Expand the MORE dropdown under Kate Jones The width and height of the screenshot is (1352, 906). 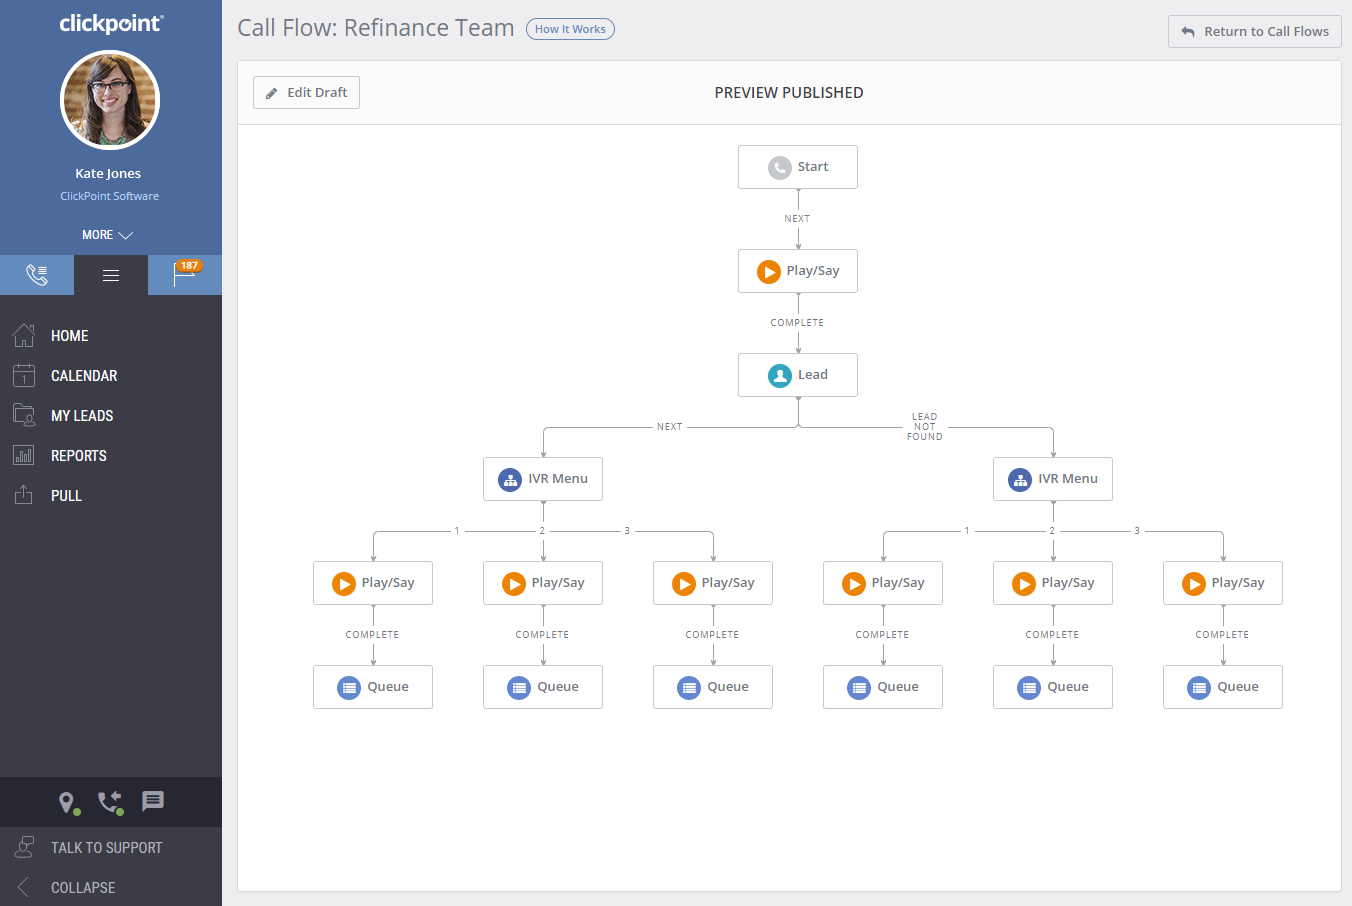(x=108, y=234)
